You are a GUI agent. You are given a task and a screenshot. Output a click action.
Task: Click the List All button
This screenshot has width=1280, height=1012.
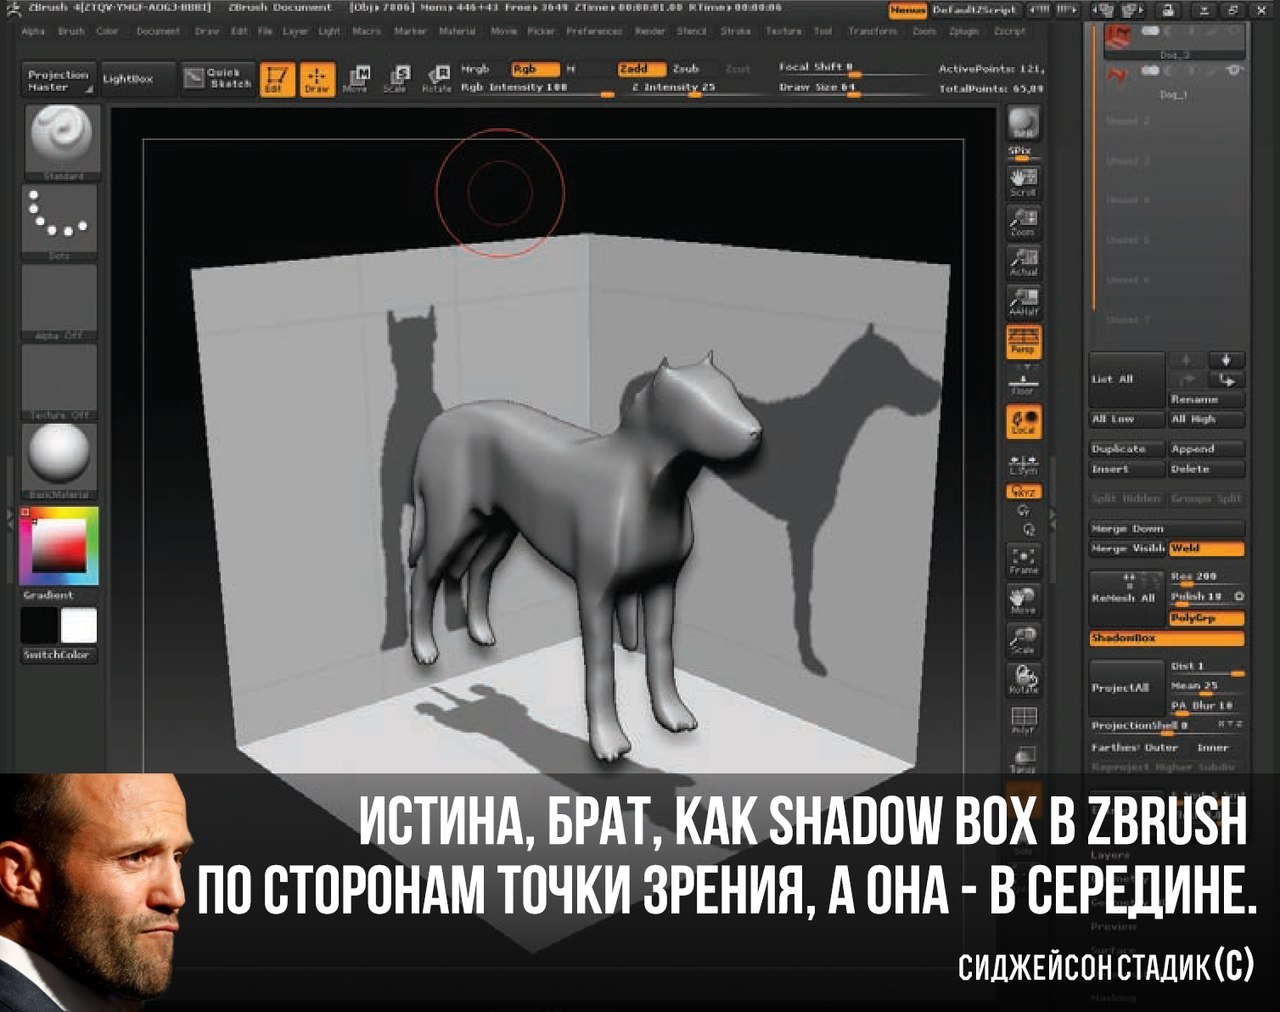point(1127,380)
